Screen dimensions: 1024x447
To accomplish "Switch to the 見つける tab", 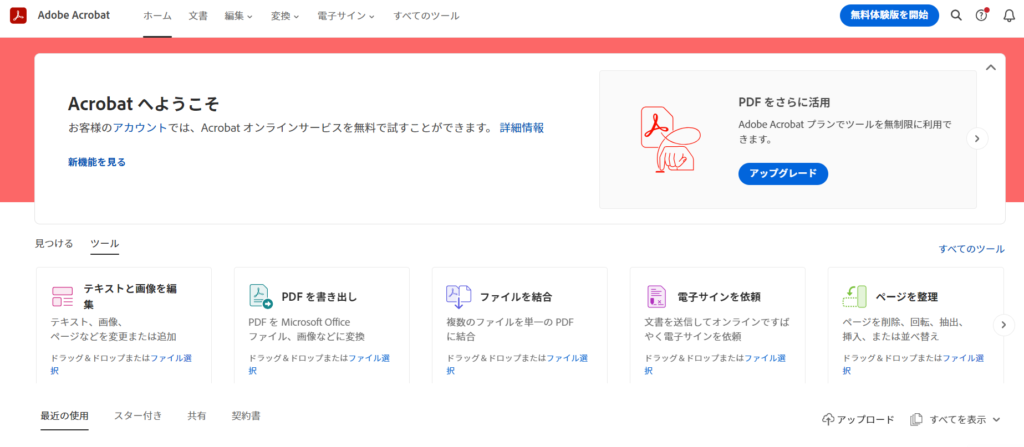I will click(x=54, y=243).
